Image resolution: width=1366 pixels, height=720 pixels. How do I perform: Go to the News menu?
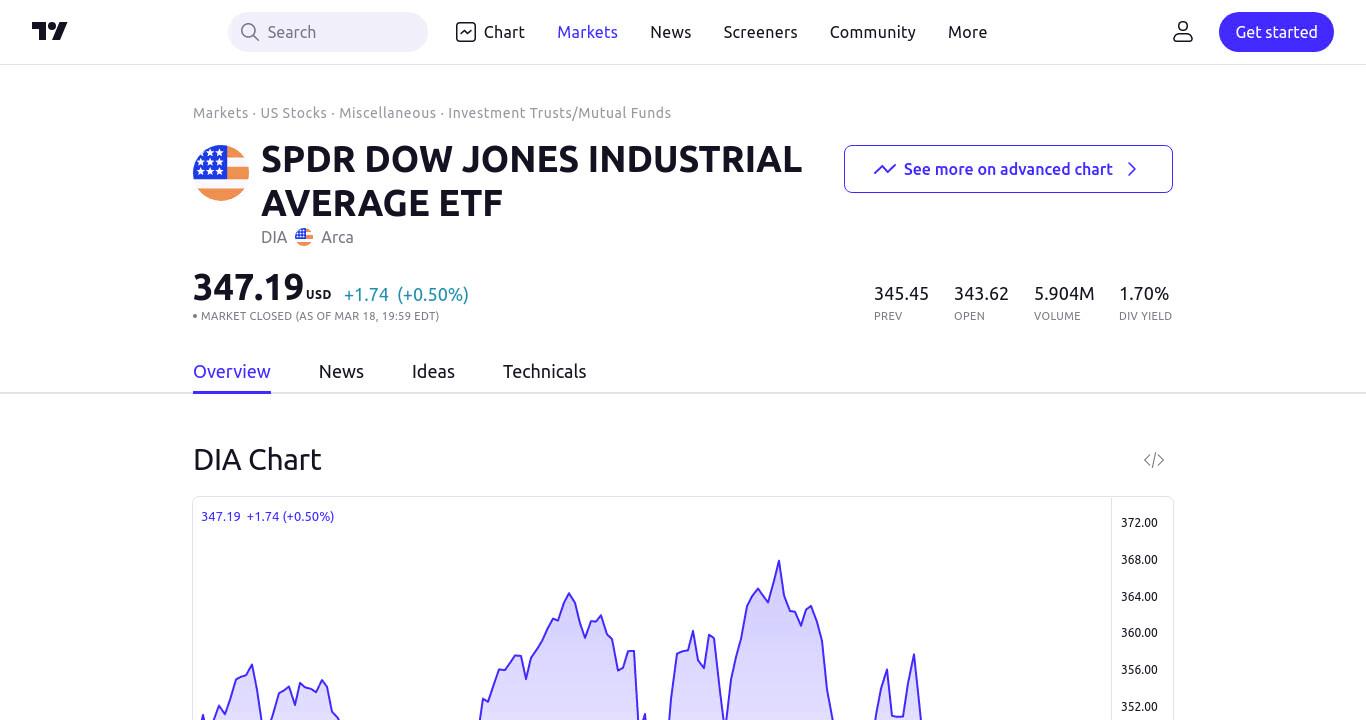pos(670,32)
